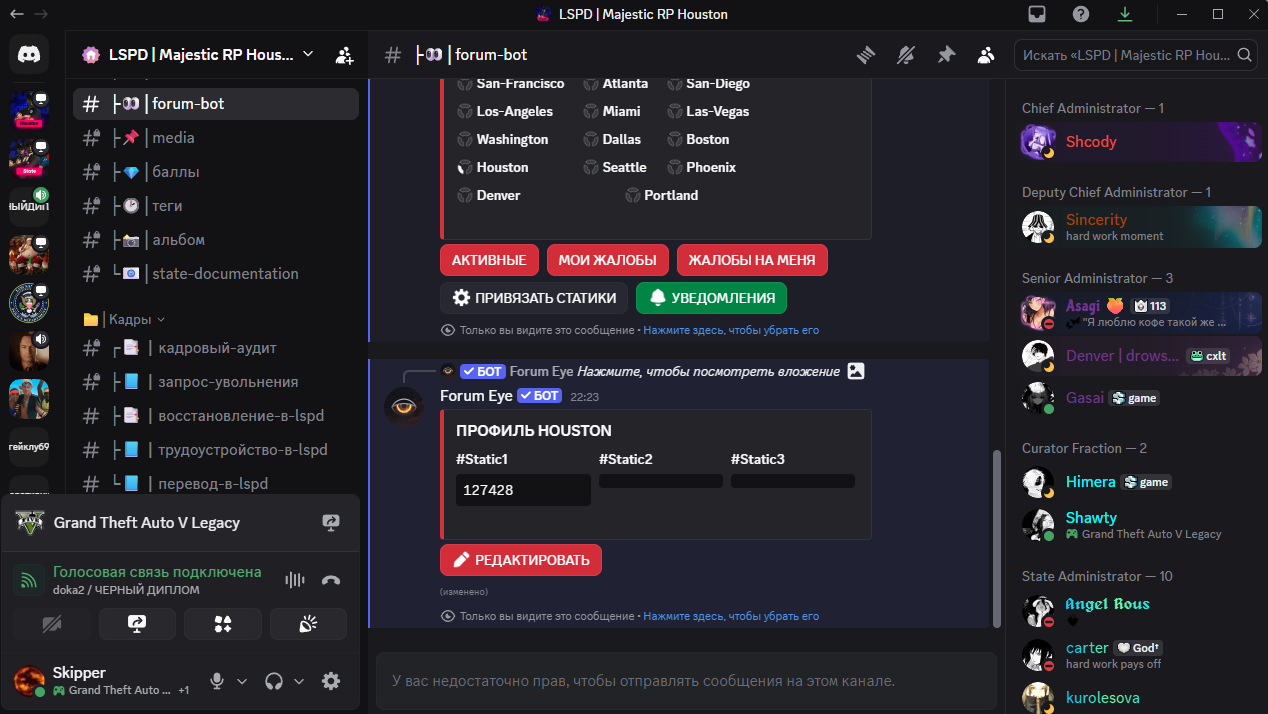Open user settings gear
Image resolution: width=1268 pixels, height=714 pixels.
click(x=331, y=681)
